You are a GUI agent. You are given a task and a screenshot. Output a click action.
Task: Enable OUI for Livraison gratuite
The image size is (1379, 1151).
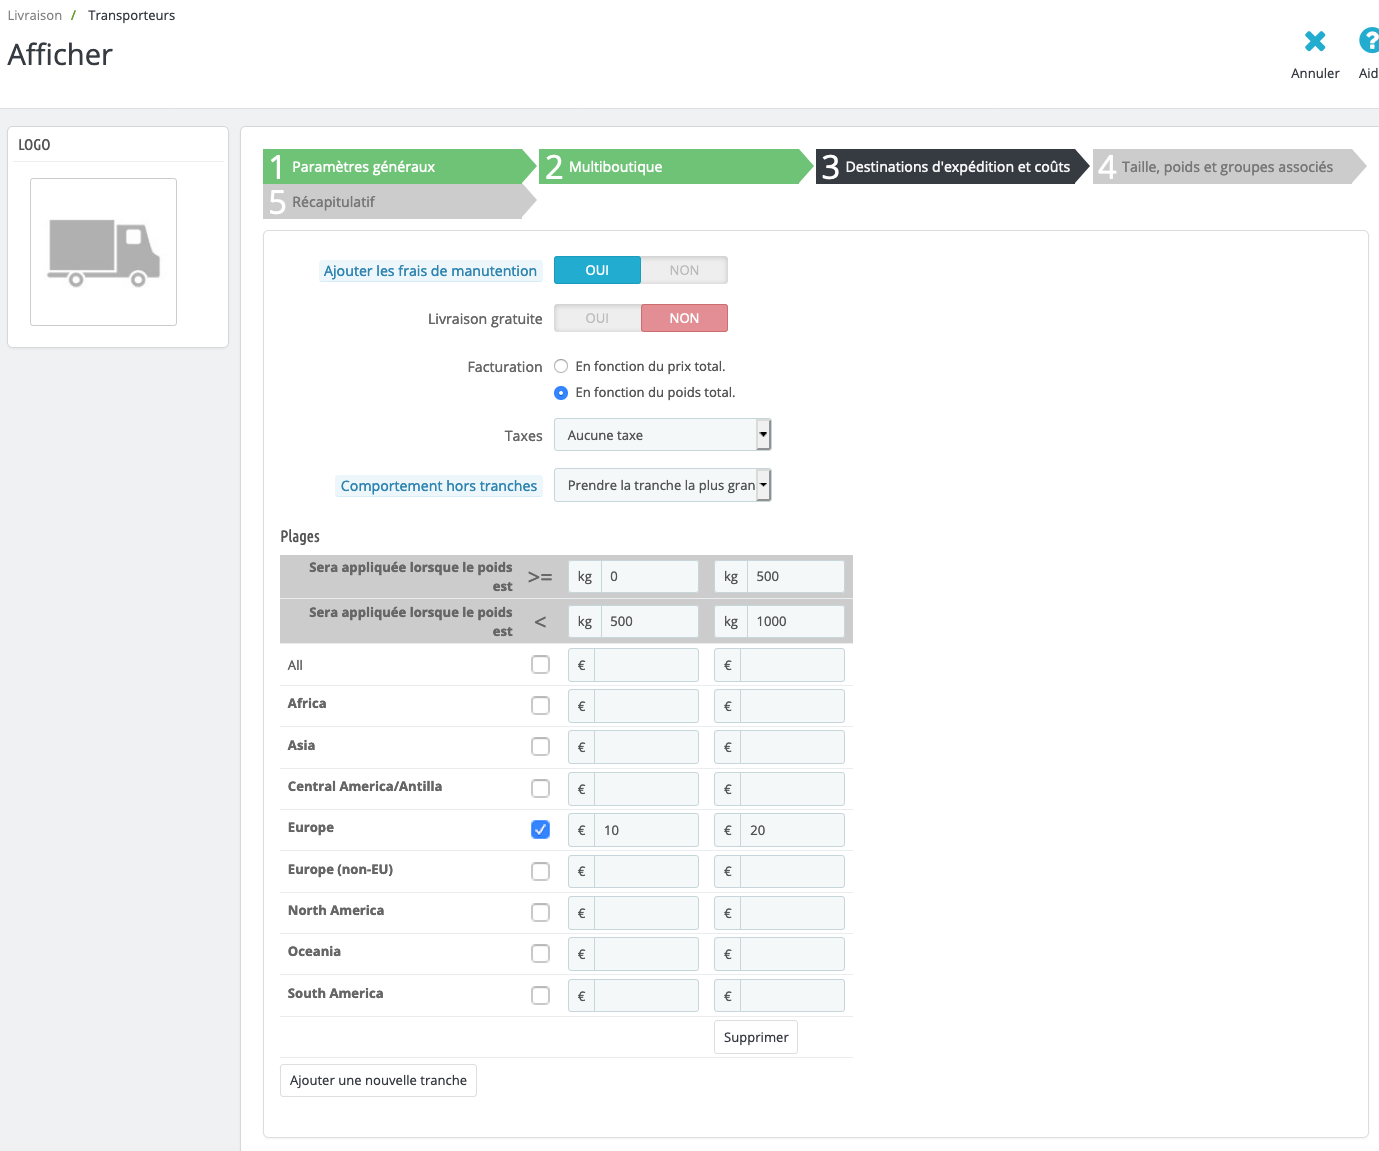tap(597, 318)
